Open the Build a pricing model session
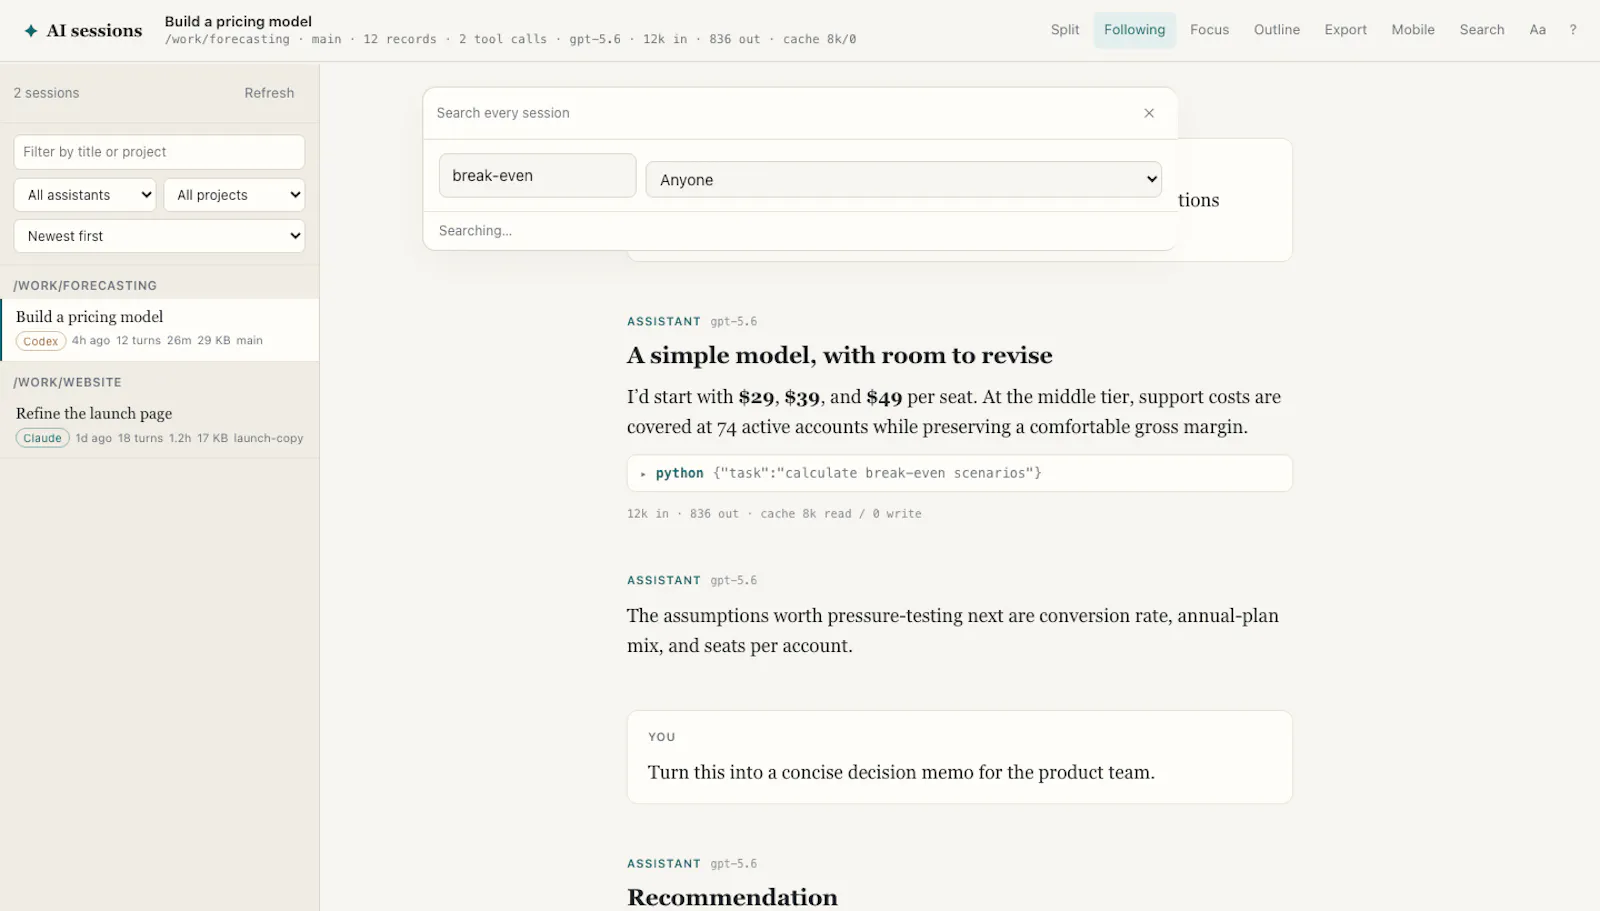The height and width of the screenshot is (911, 1600). tap(160, 328)
